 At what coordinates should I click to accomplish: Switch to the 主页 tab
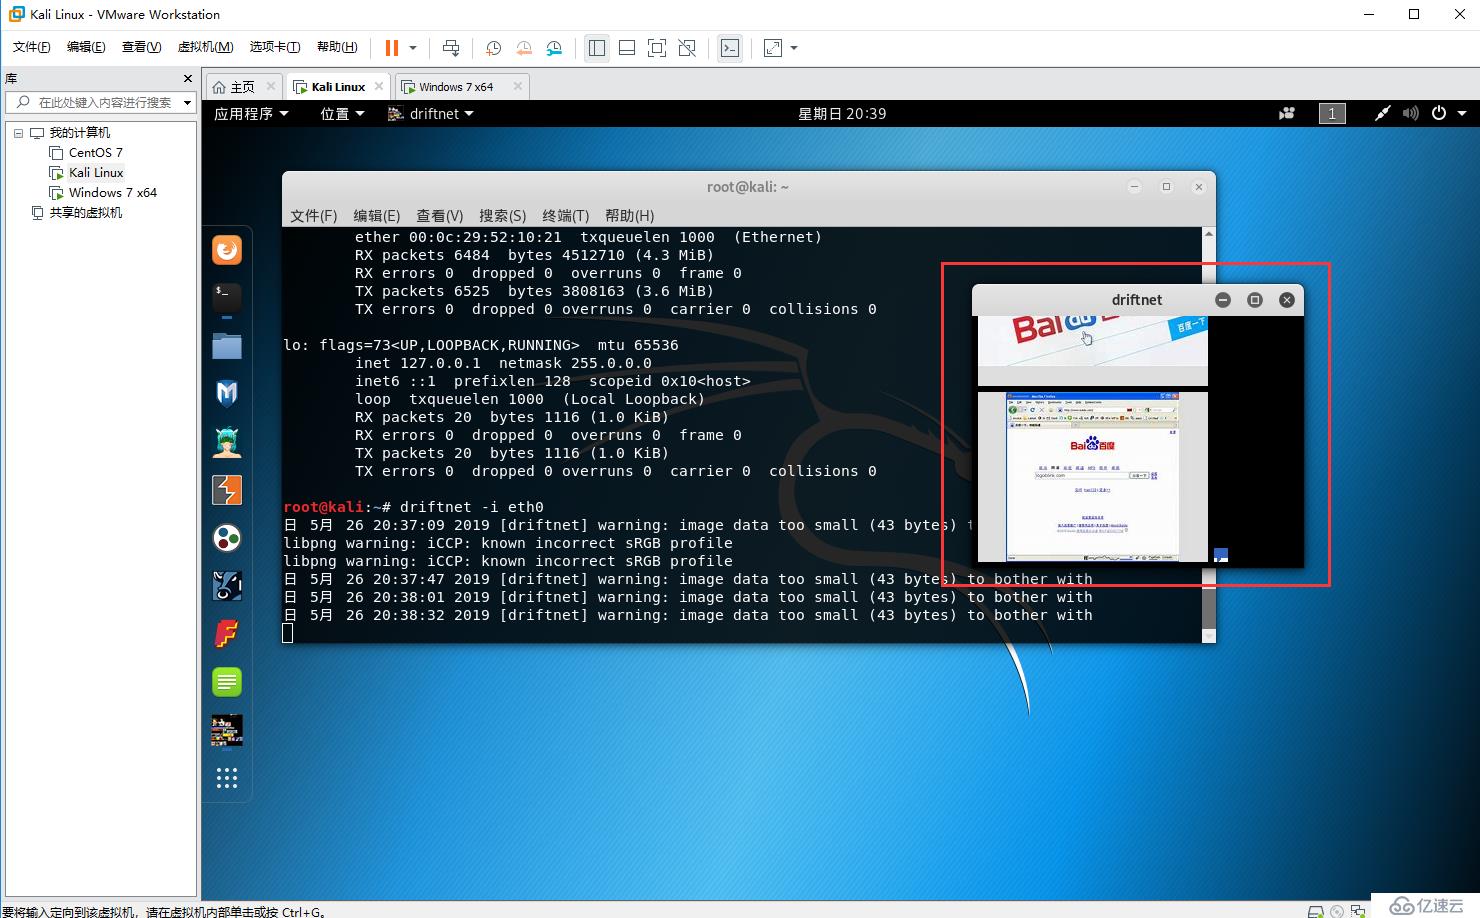point(242,87)
